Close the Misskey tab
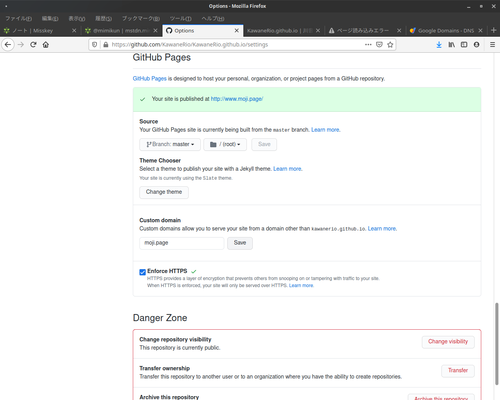Screen dimensions: 500x400 coord(74,30)
